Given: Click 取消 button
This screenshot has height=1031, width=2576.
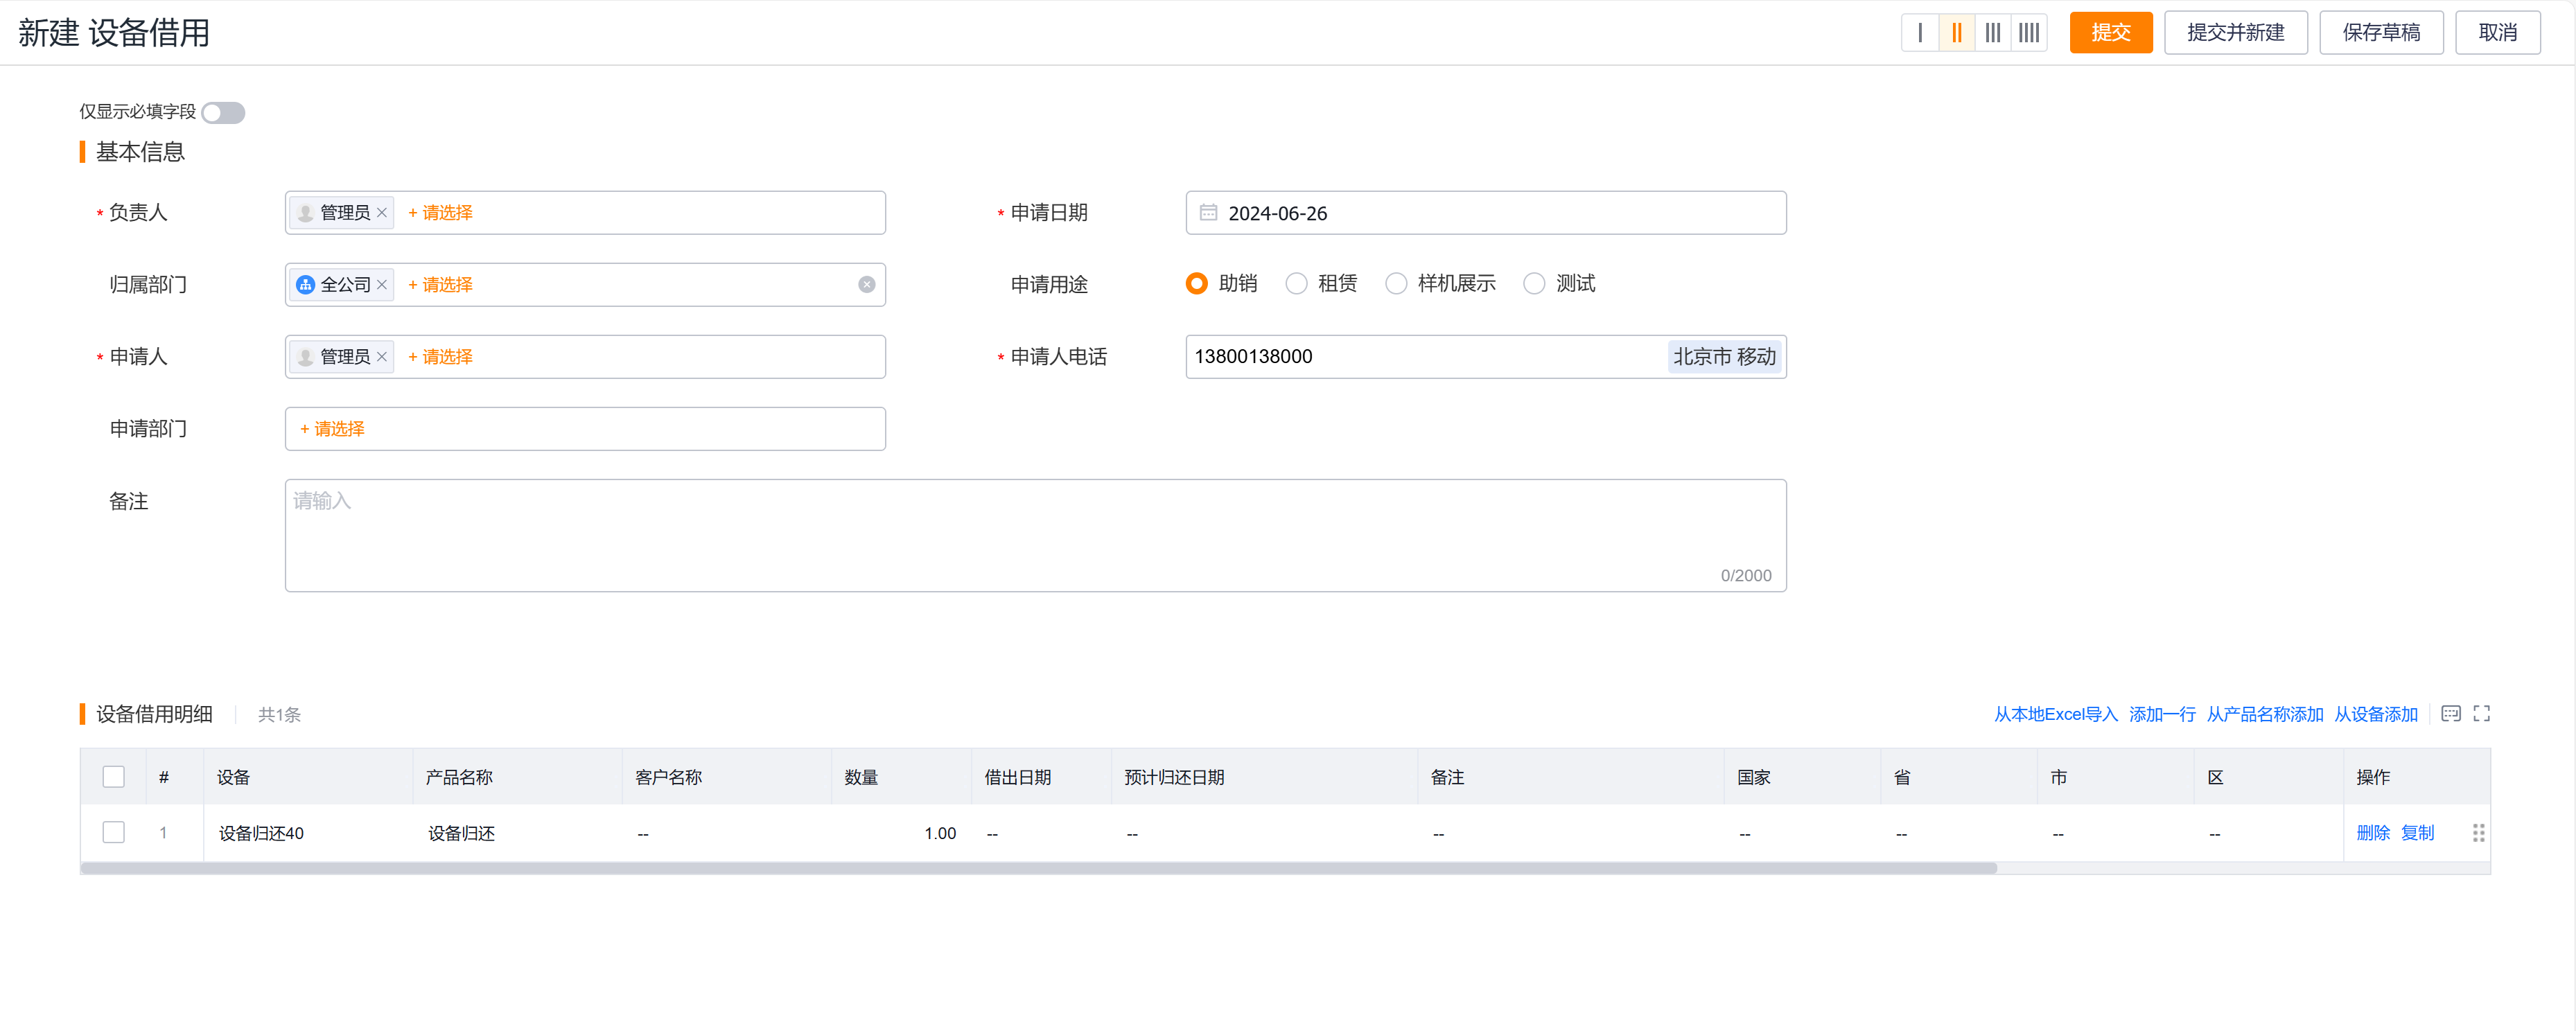Looking at the screenshot, I should [2497, 33].
